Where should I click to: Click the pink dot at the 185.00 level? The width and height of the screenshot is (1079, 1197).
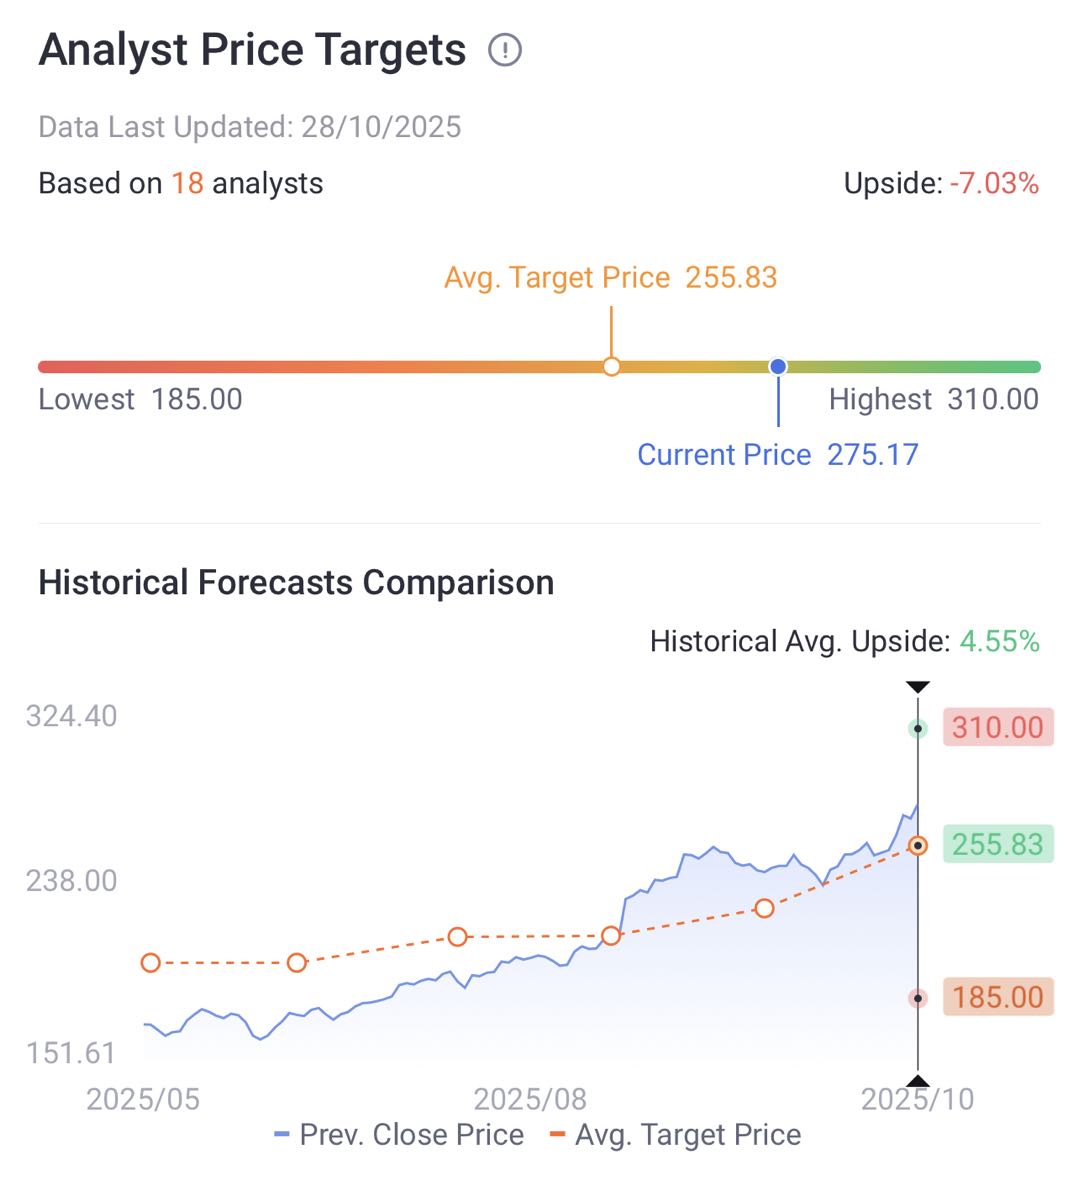(x=918, y=998)
